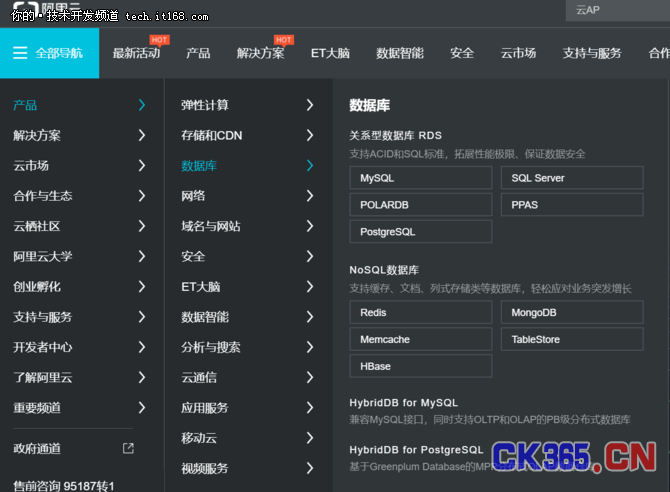
Task: Open 数据智能 in top navigation bar
Action: (x=400, y=53)
